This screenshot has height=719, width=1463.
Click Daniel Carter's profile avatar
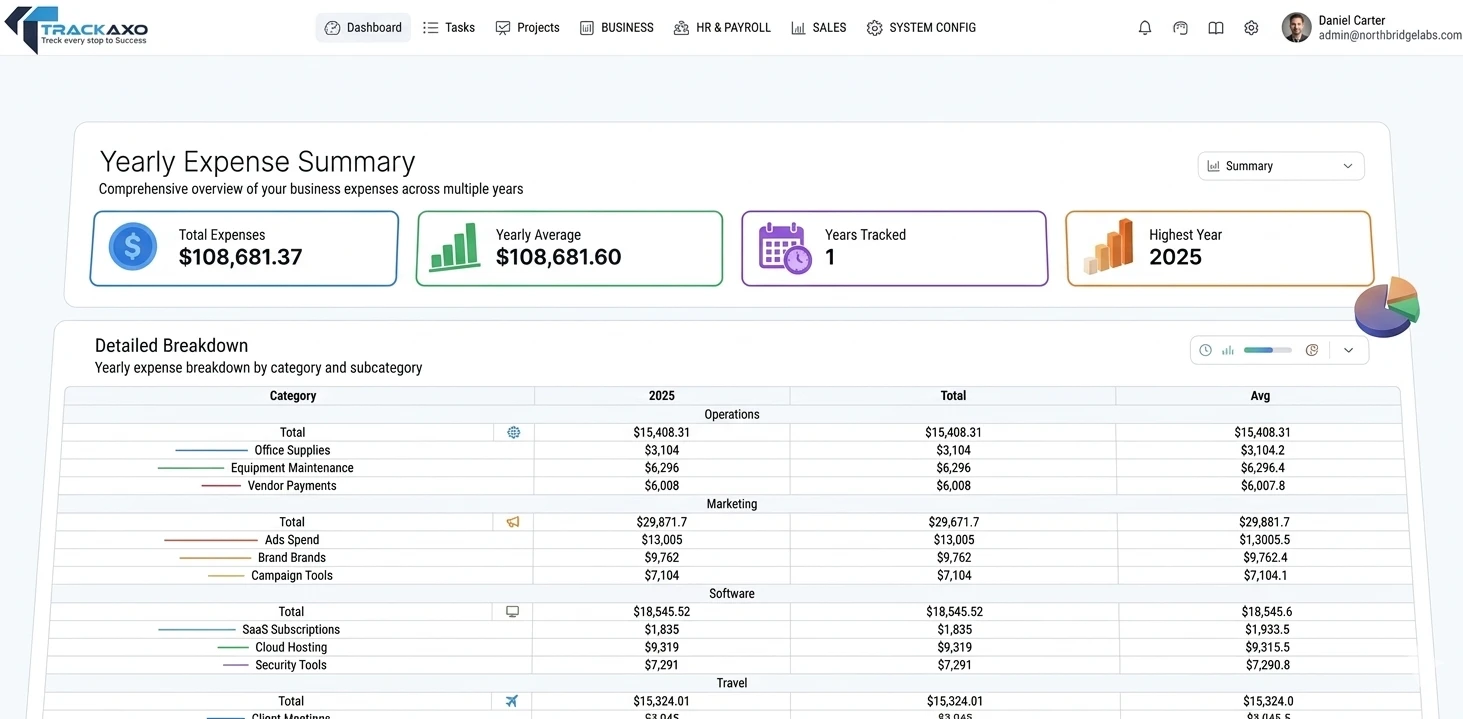[1296, 27]
